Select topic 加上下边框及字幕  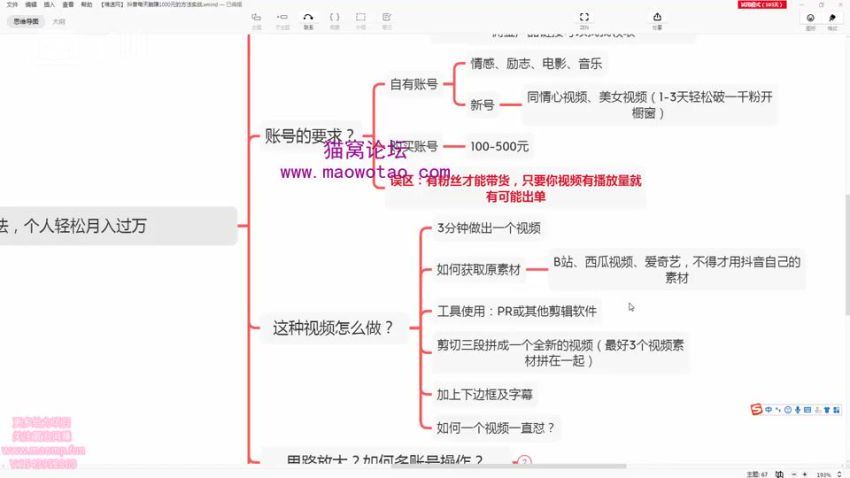click(x=484, y=394)
